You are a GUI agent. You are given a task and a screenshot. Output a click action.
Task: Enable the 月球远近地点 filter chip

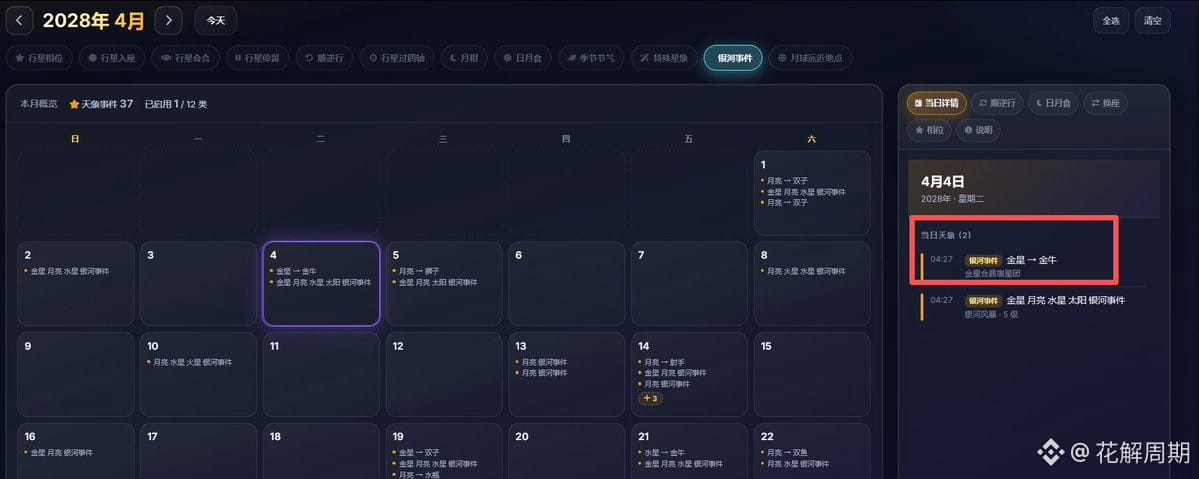coord(811,58)
